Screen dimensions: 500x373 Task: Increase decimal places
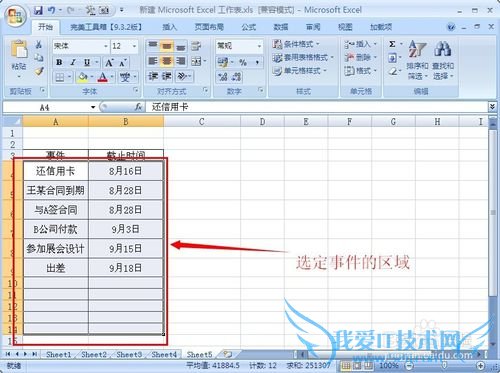(223, 77)
